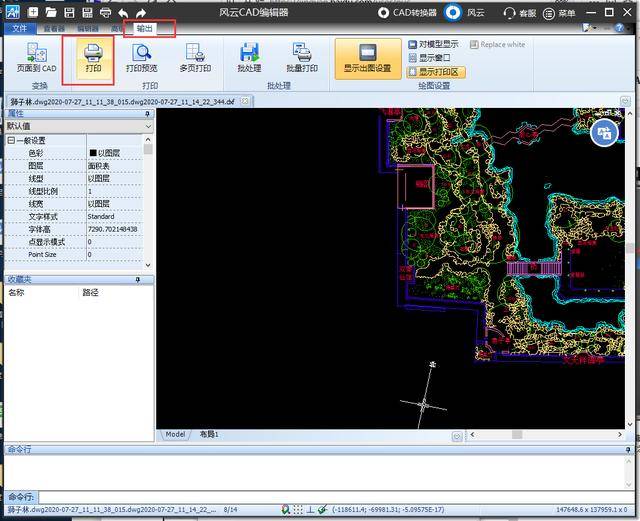
Task: Click the undo arrow in title bar
Action: 123,13
